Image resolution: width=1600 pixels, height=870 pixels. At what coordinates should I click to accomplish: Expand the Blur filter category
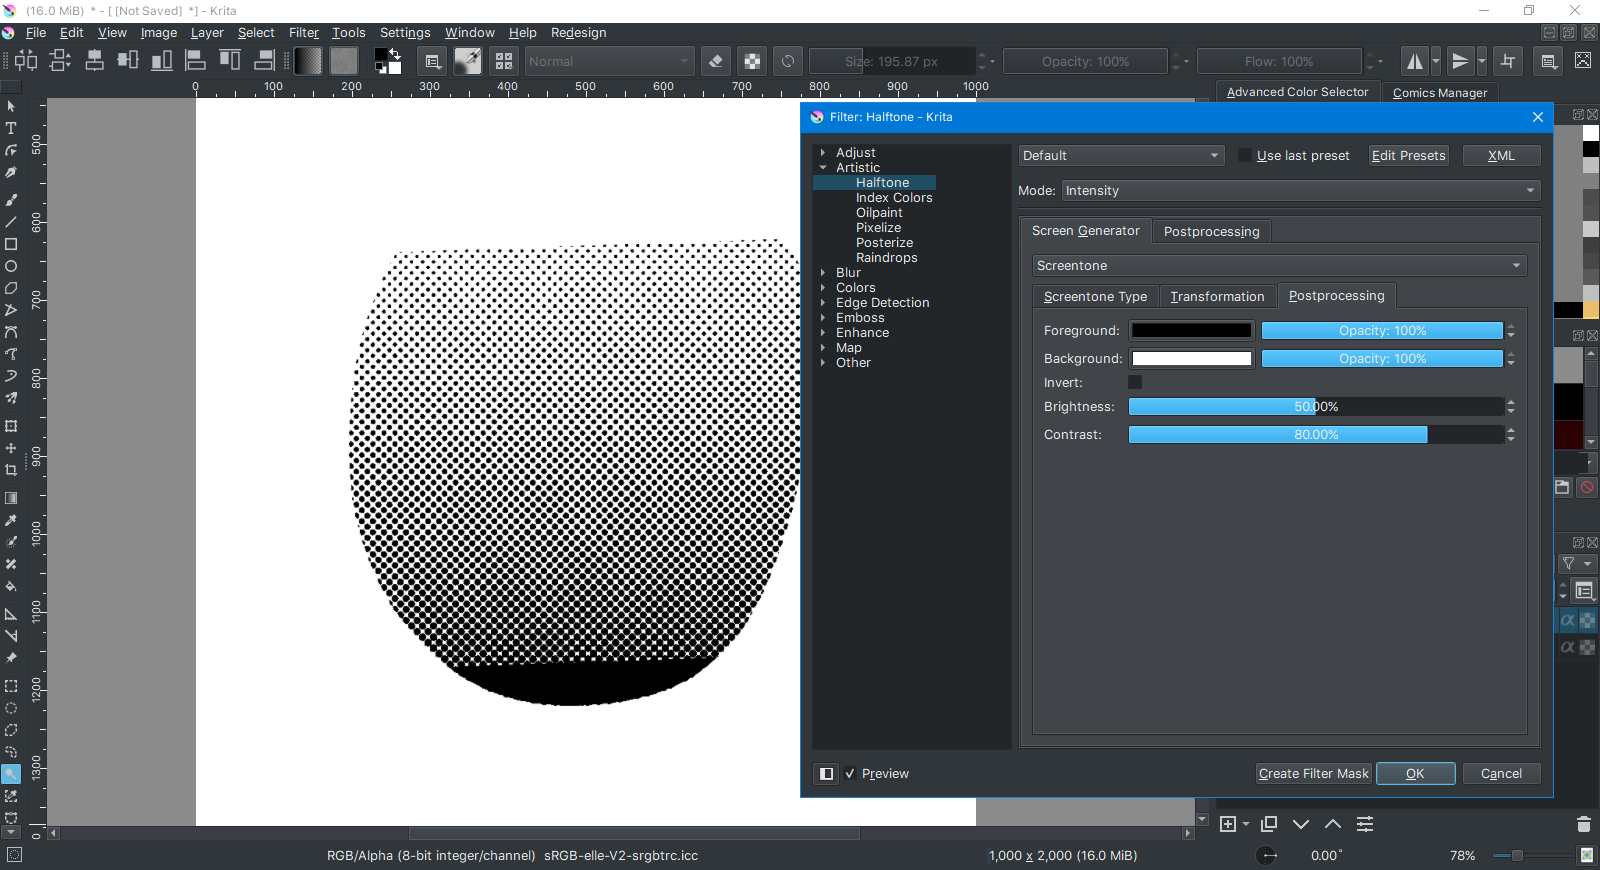pyautogui.click(x=823, y=273)
